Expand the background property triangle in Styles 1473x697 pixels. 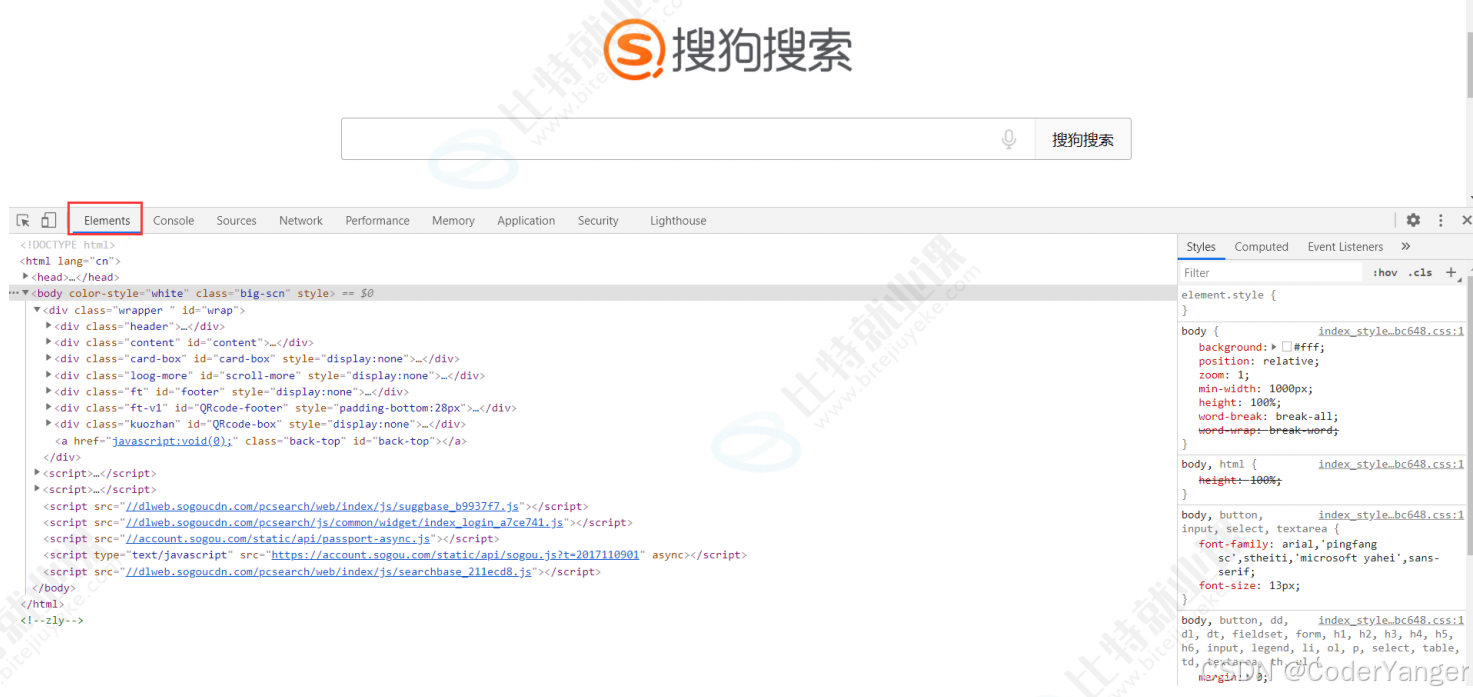pyautogui.click(x=1274, y=347)
